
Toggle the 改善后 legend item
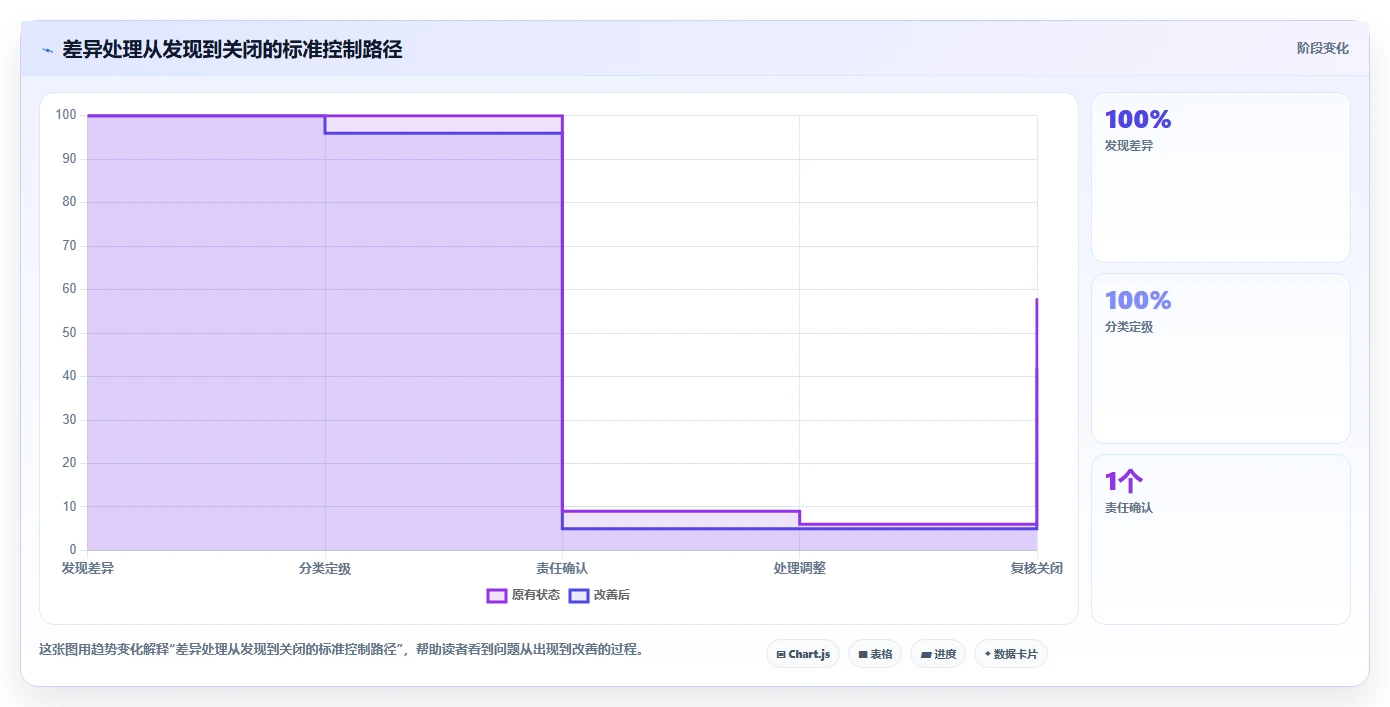[x=599, y=595]
